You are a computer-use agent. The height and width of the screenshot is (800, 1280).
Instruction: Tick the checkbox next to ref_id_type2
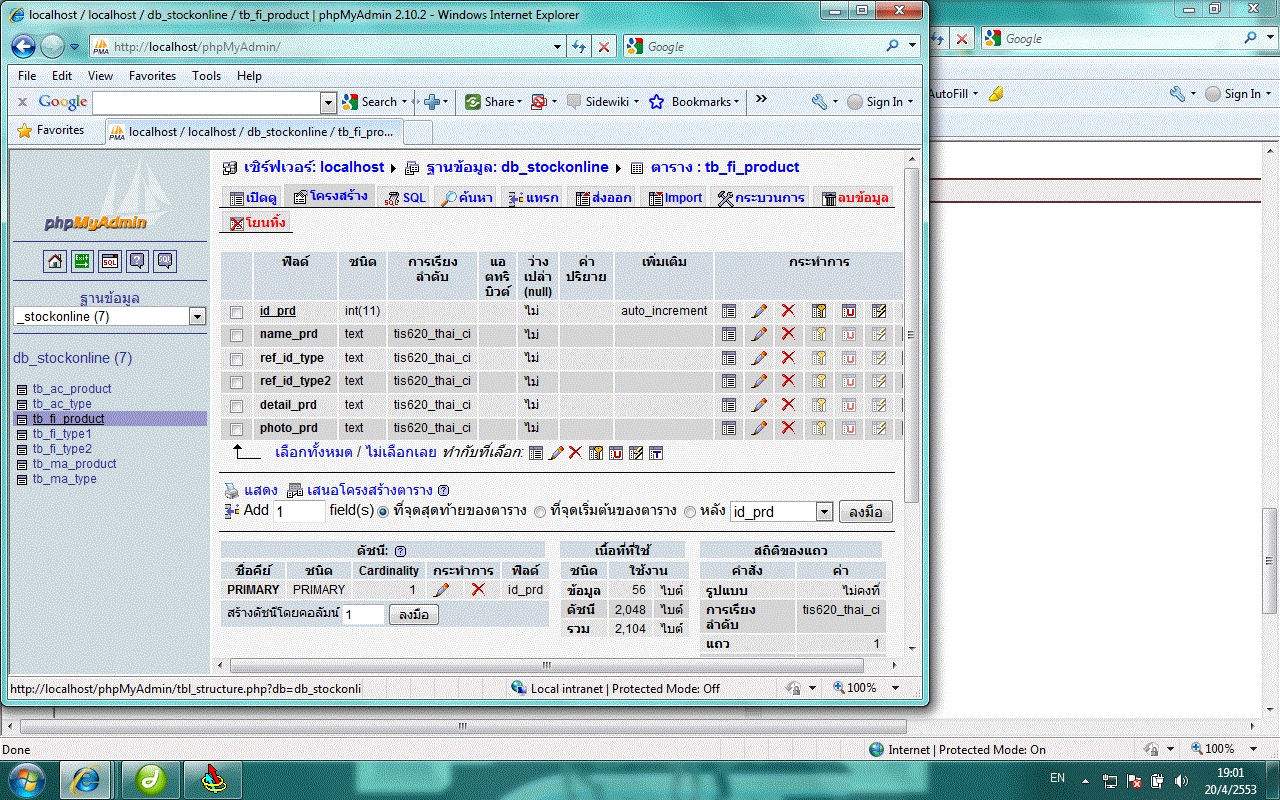pos(237,382)
